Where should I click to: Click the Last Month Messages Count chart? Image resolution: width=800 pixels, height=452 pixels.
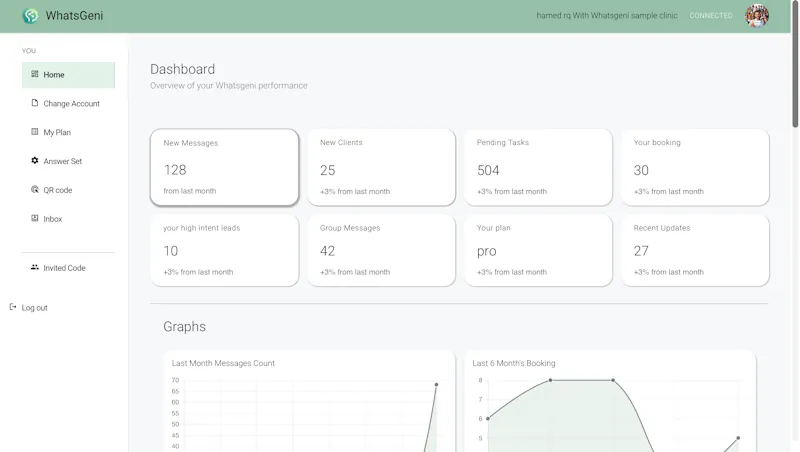click(x=309, y=401)
